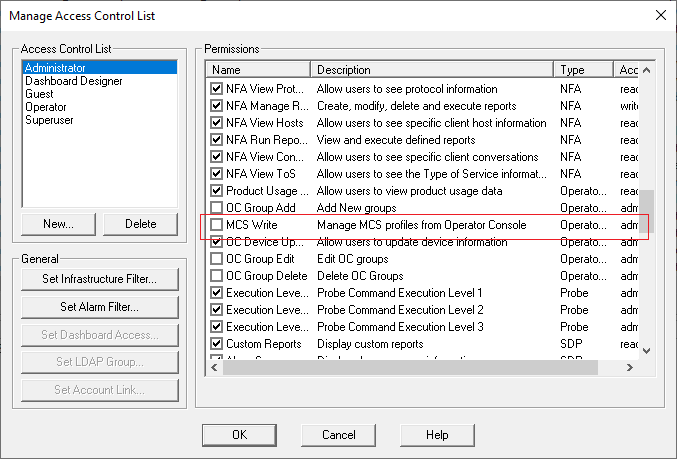Click the New... button
Image resolution: width=677 pixels, height=459 pixels.
click(59, 224)
